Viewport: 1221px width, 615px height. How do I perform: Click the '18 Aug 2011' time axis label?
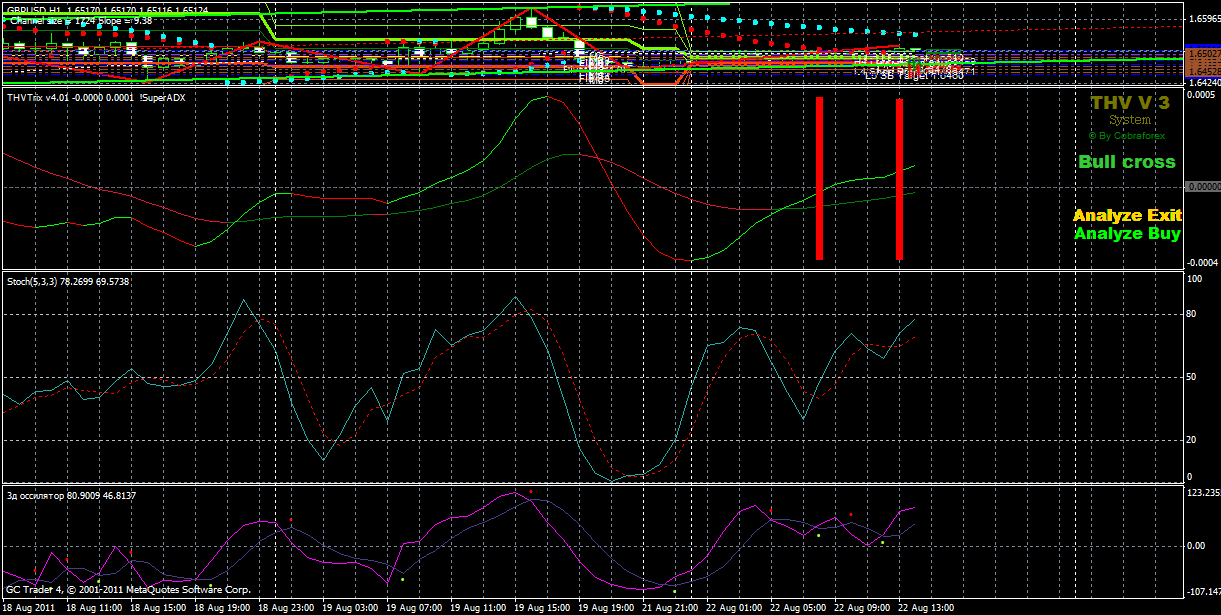pos(29,607)
